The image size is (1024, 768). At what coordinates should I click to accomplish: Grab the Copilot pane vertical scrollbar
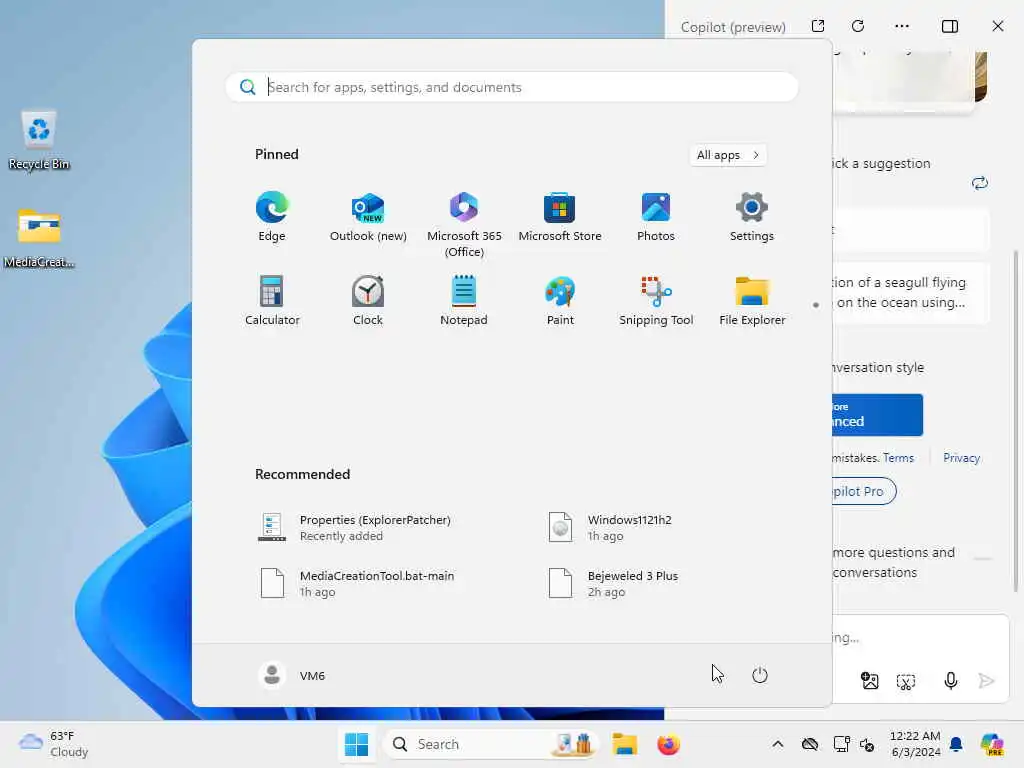[x=1016, y=421]
